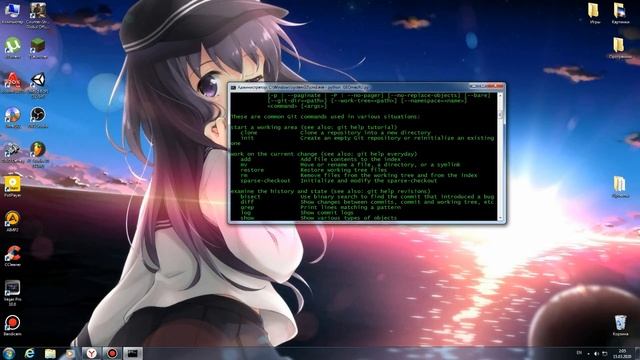Screen dimensions: 640x360
Task: Launch the Unity desktop shortcut
Action: click(38, 84)
